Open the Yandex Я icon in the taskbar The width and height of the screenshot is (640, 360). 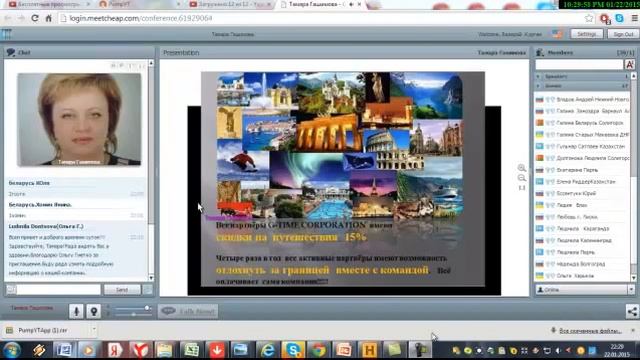(115, 350)
